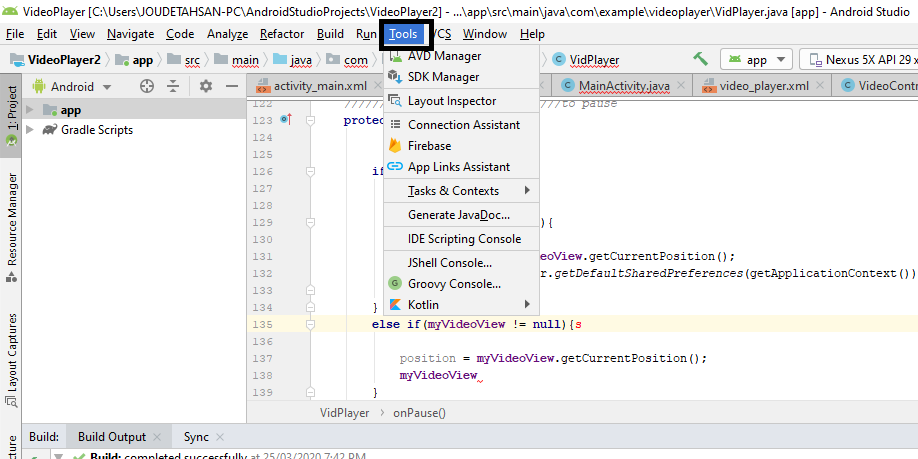Switch to video_player.xml tab

[x=764, y=86]
